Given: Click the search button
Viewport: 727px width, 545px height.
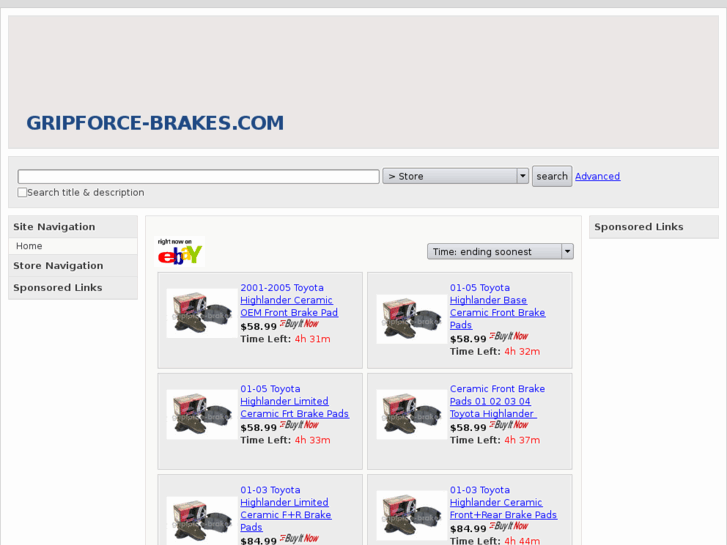Looking at the screenshot, I should tap(552, 176).
